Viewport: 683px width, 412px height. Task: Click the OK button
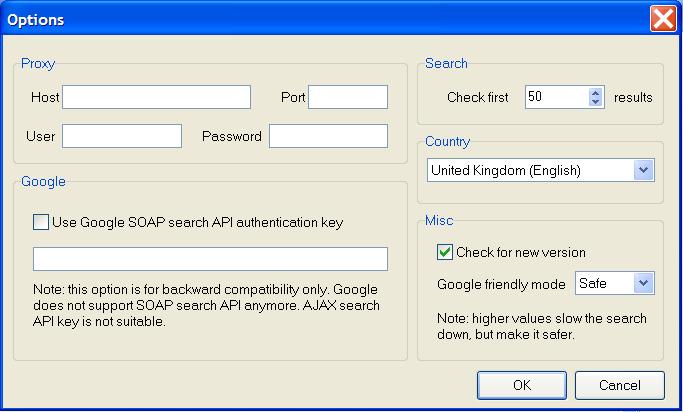[x=521, y=385]
